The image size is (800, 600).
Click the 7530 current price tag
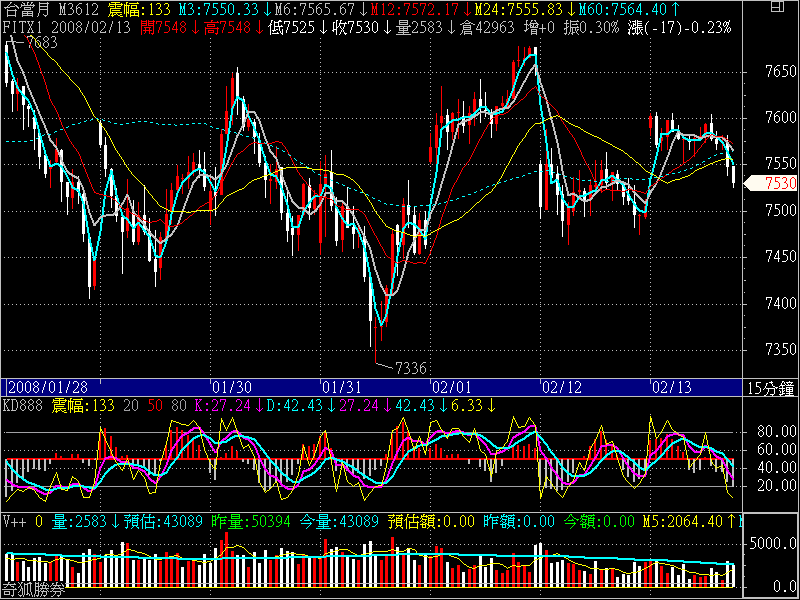tap(779, 183)
